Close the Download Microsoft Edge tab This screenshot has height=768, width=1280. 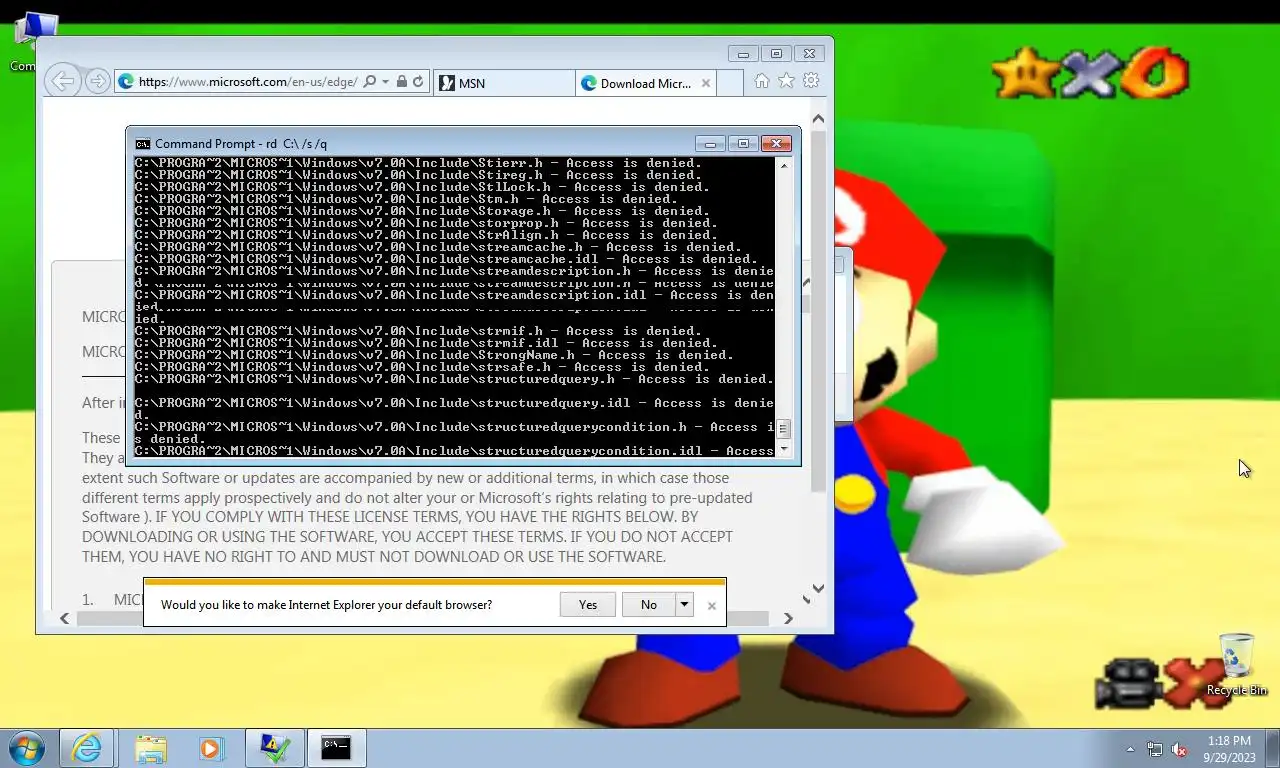pos(706,83)
